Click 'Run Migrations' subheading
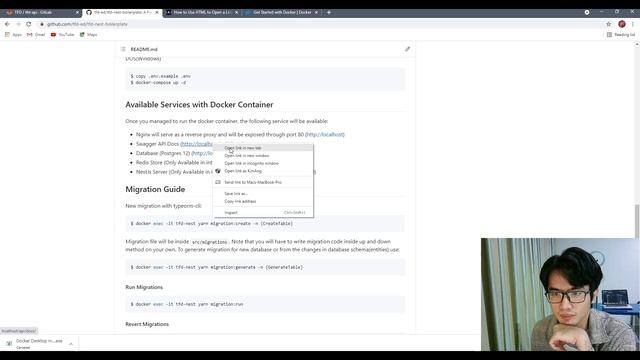This screenshot has width=640, height=360. coord(144,287)
